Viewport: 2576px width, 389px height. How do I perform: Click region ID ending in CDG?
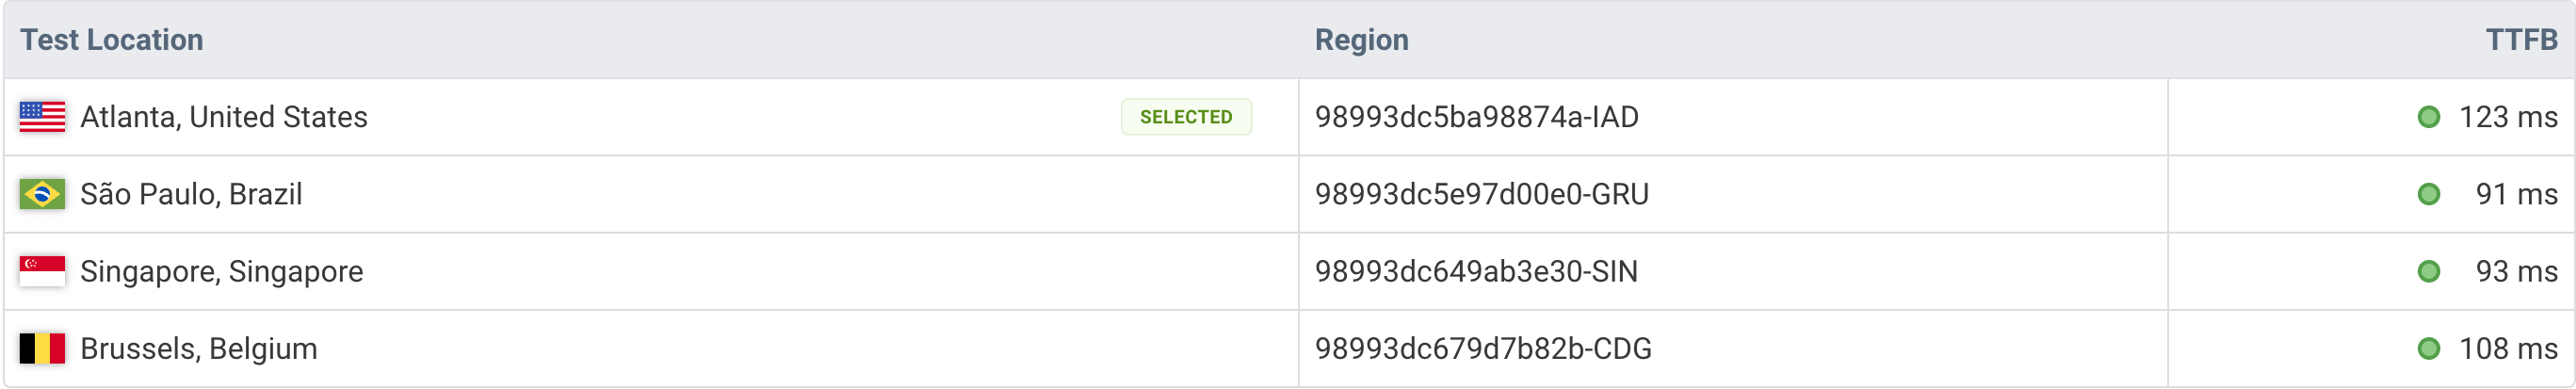[x=1483, y=348]
